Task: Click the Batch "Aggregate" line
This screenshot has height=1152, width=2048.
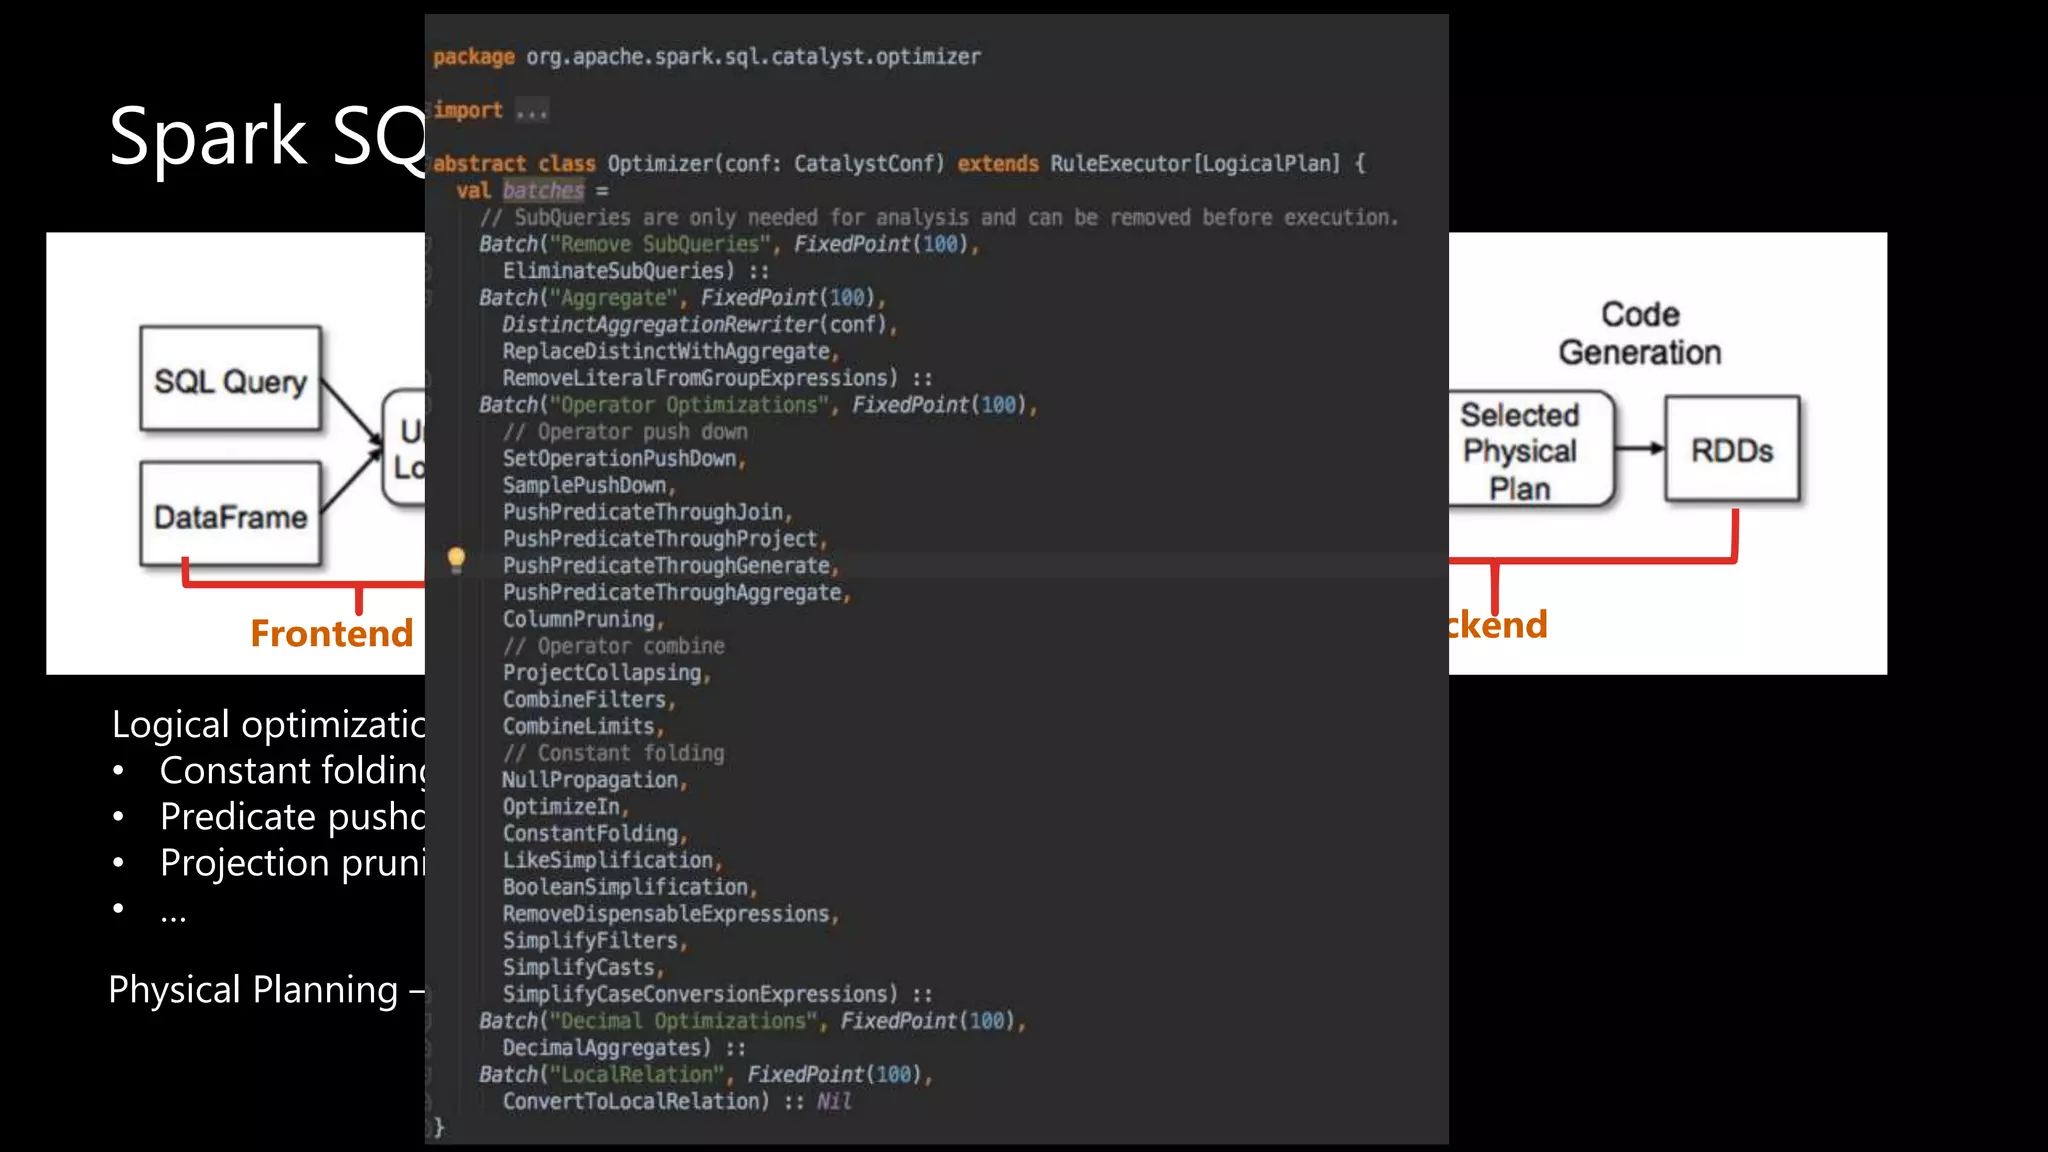Action: pyautogui.click(x=682, y=298)
